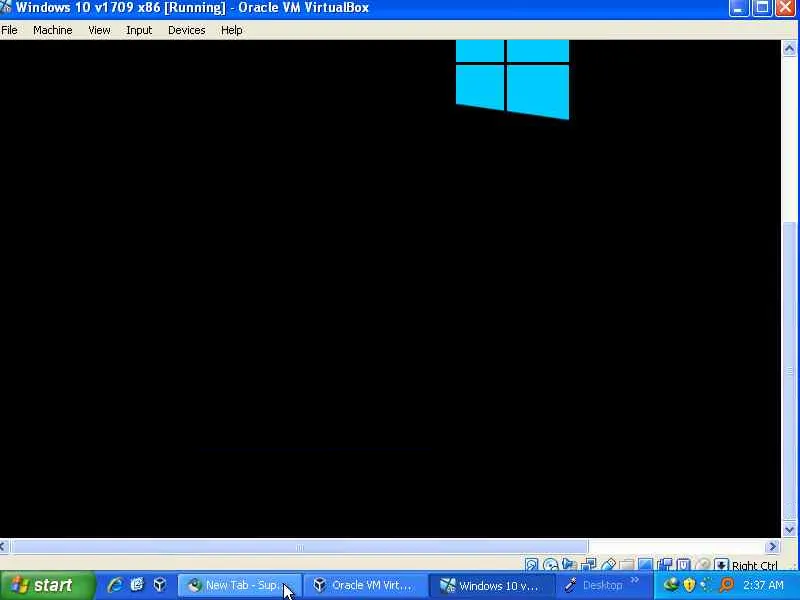Viewport: 800px width, 600px height.
Task: Switch to Windows 10 VM taskbar button
Action: tap(493, 585)
